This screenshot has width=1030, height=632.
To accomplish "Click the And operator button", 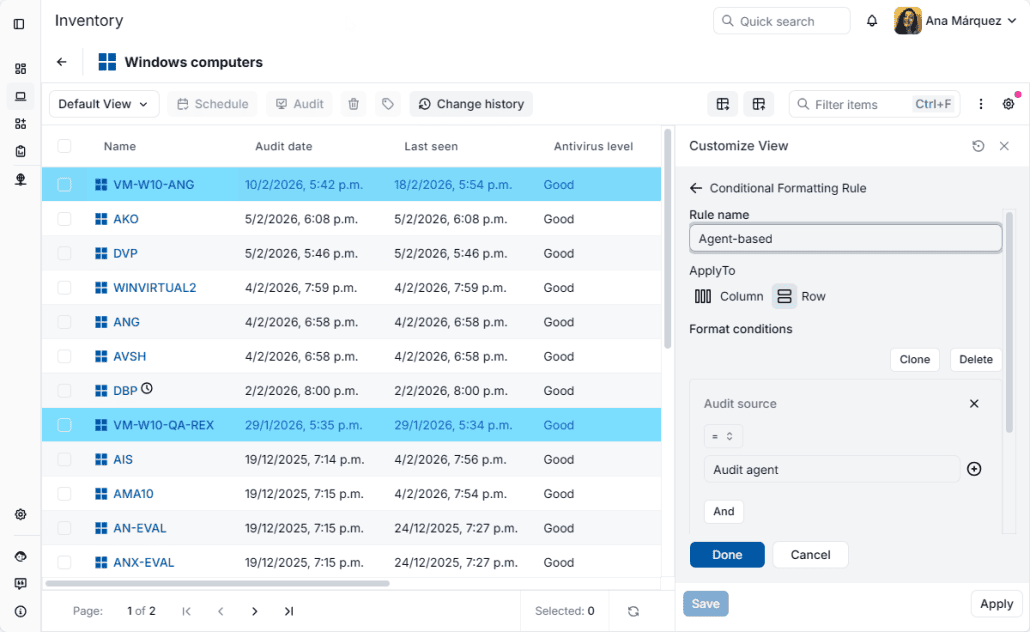I will [724, 511].
